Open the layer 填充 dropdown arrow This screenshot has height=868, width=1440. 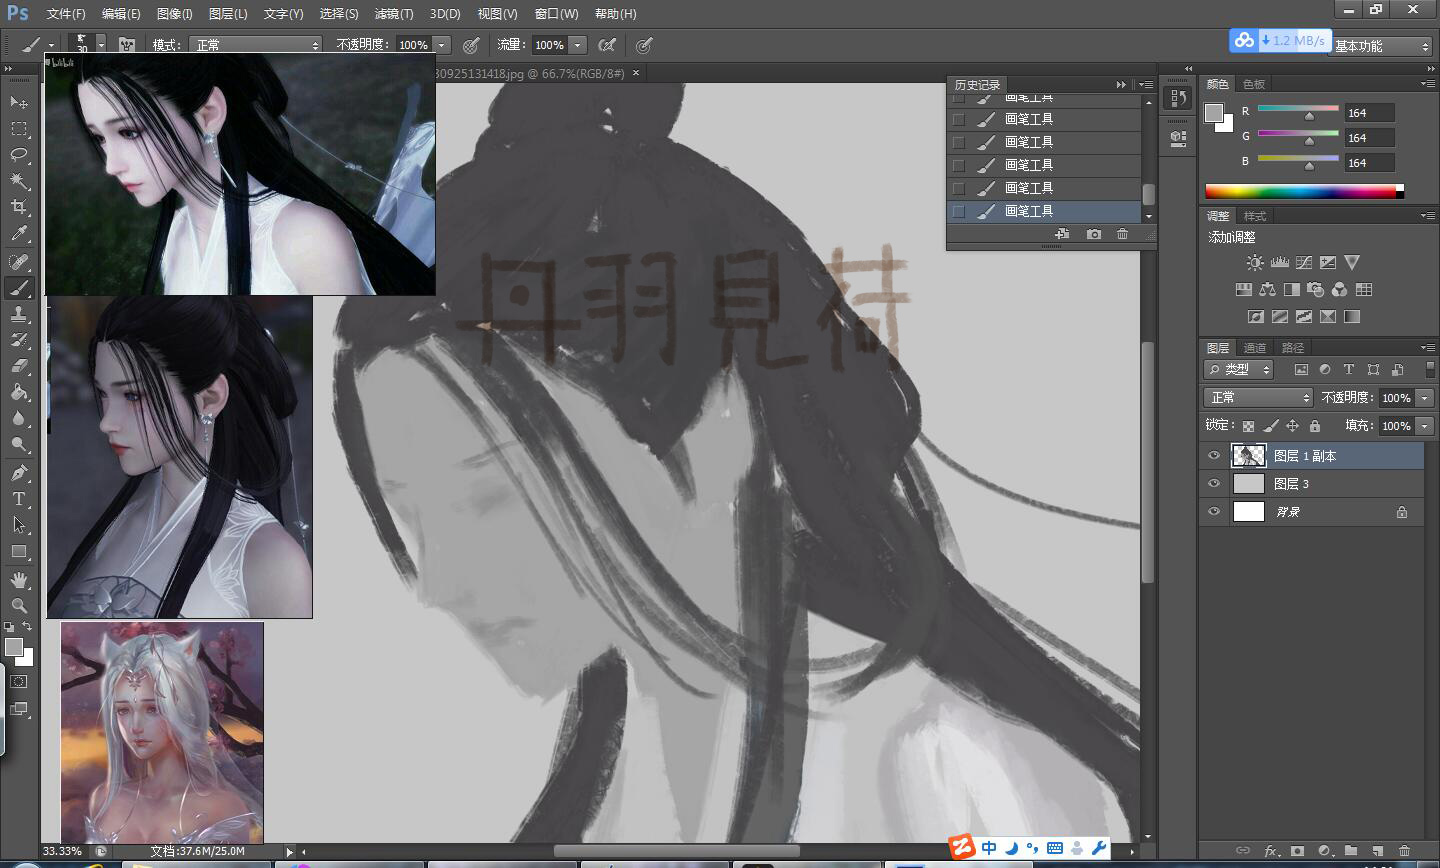[x=1425, y=426]
